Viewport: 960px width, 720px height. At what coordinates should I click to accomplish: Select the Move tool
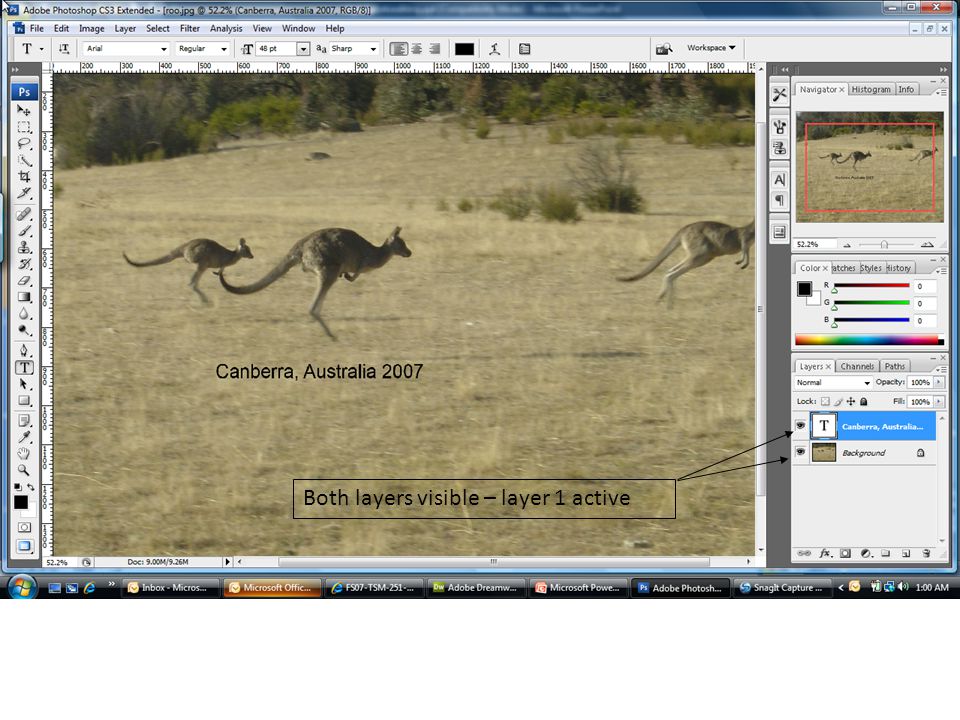(x=24, y=110)
